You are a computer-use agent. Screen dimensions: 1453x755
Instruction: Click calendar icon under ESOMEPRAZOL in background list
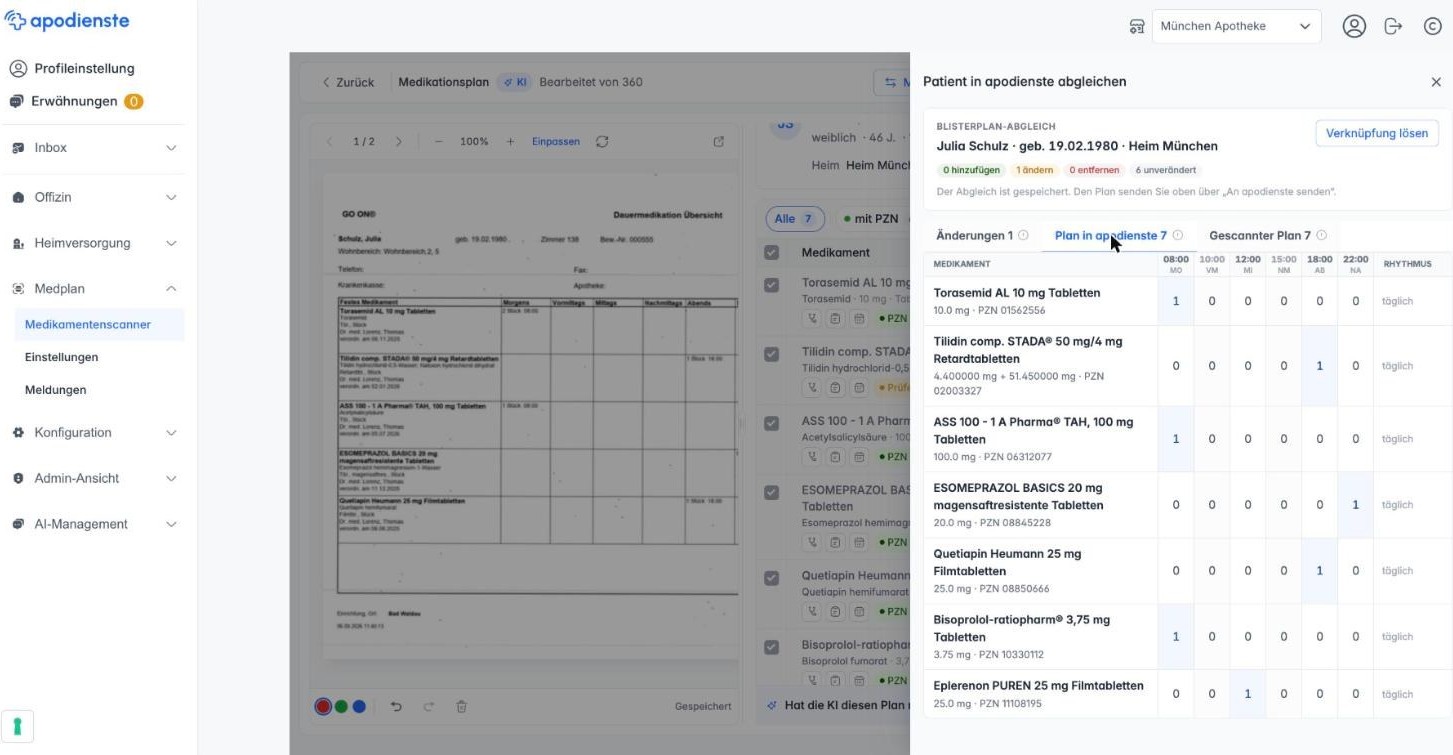pos(859,542)
